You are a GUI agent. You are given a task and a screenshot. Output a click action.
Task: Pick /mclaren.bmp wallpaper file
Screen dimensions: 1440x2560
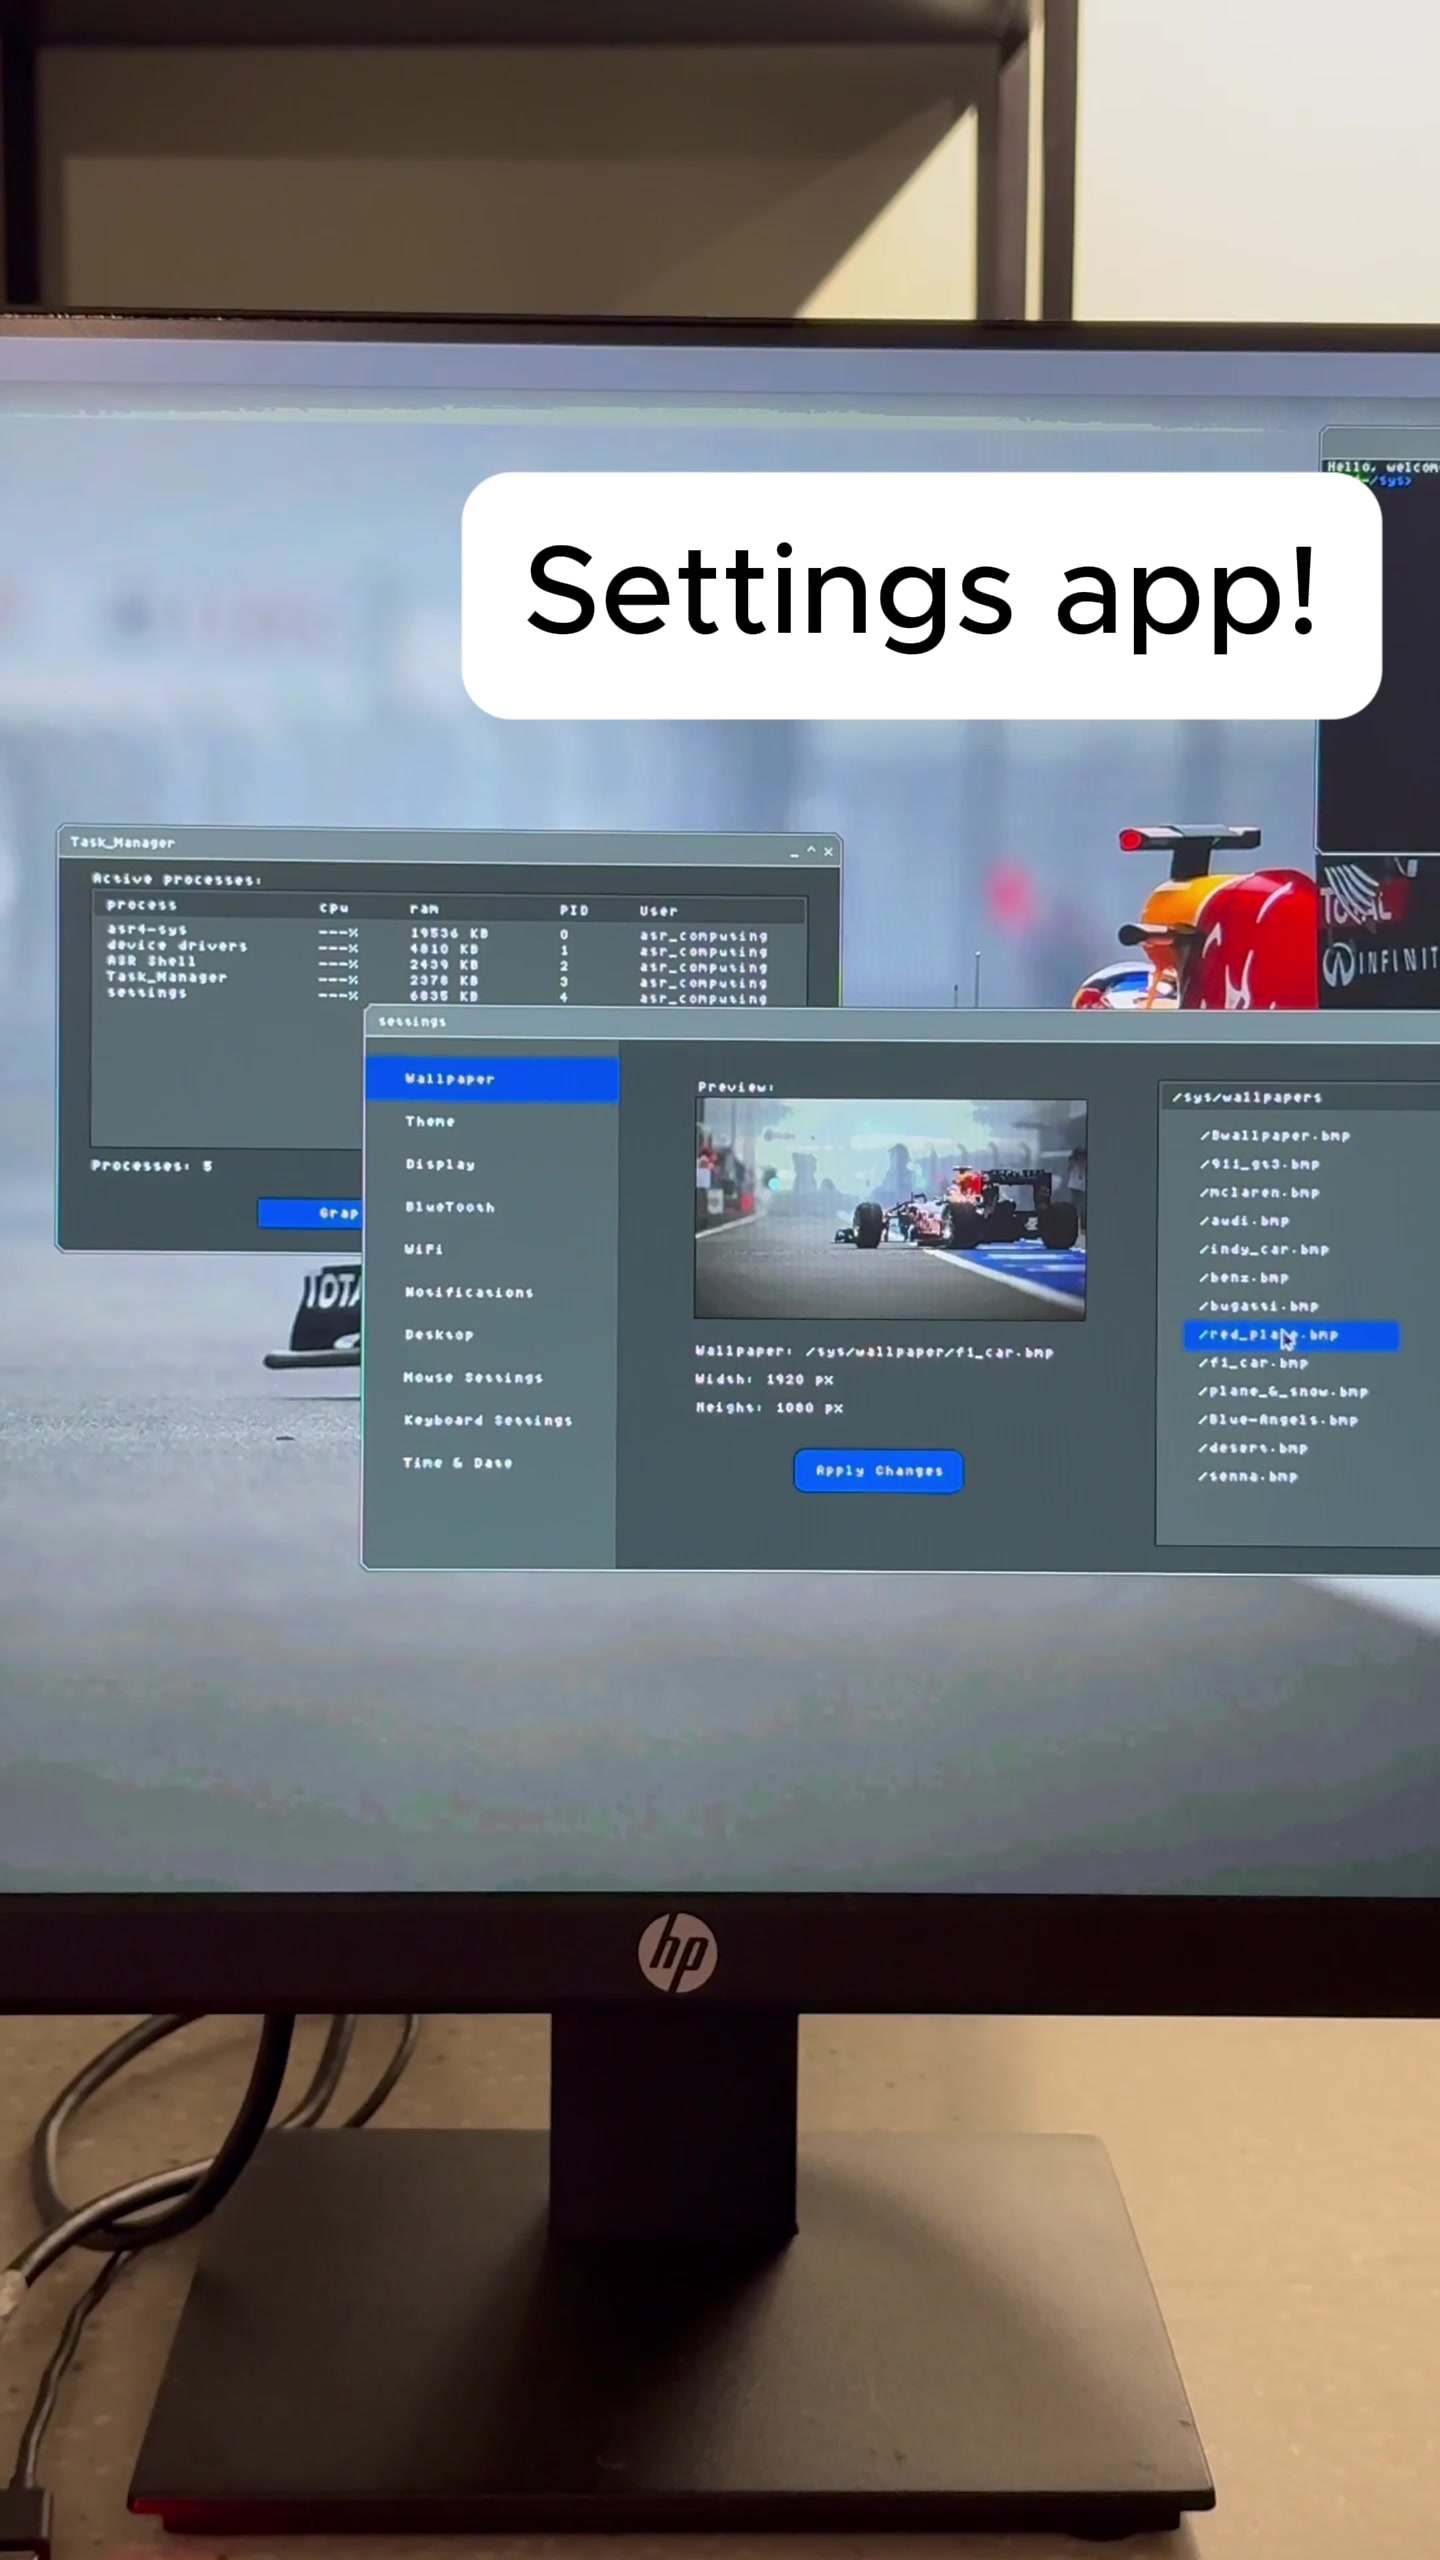[x=1260, y=1193]
